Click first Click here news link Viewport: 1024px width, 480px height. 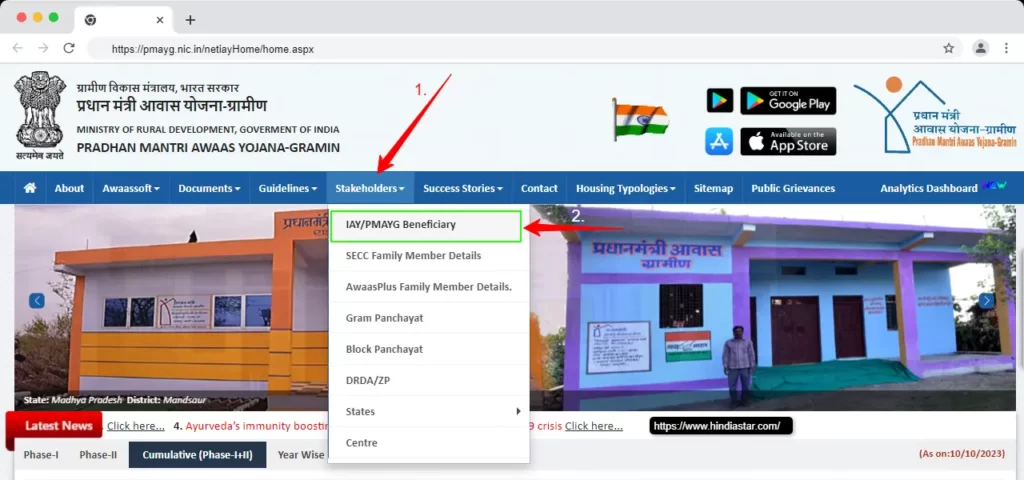tap(136, 426)
